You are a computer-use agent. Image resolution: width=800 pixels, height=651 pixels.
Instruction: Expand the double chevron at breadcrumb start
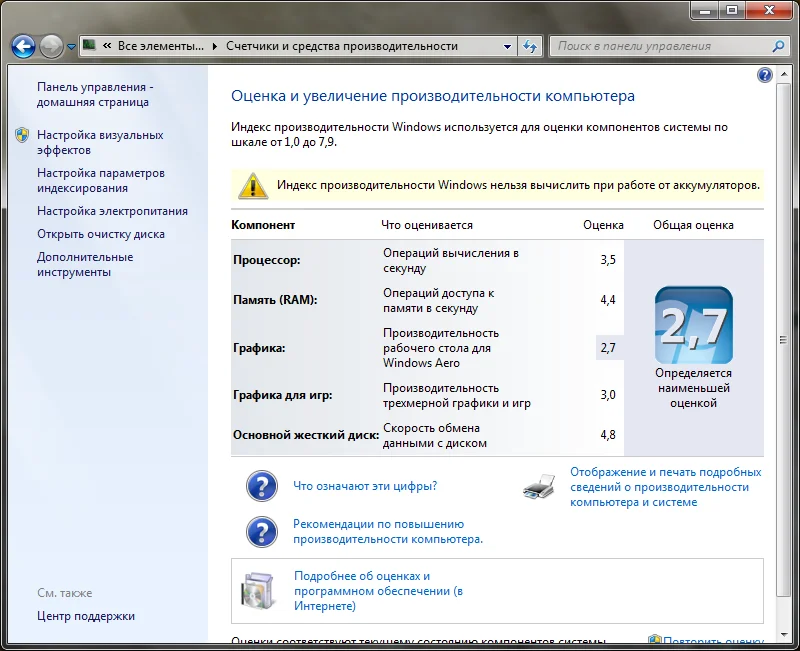tap(107, 46)
